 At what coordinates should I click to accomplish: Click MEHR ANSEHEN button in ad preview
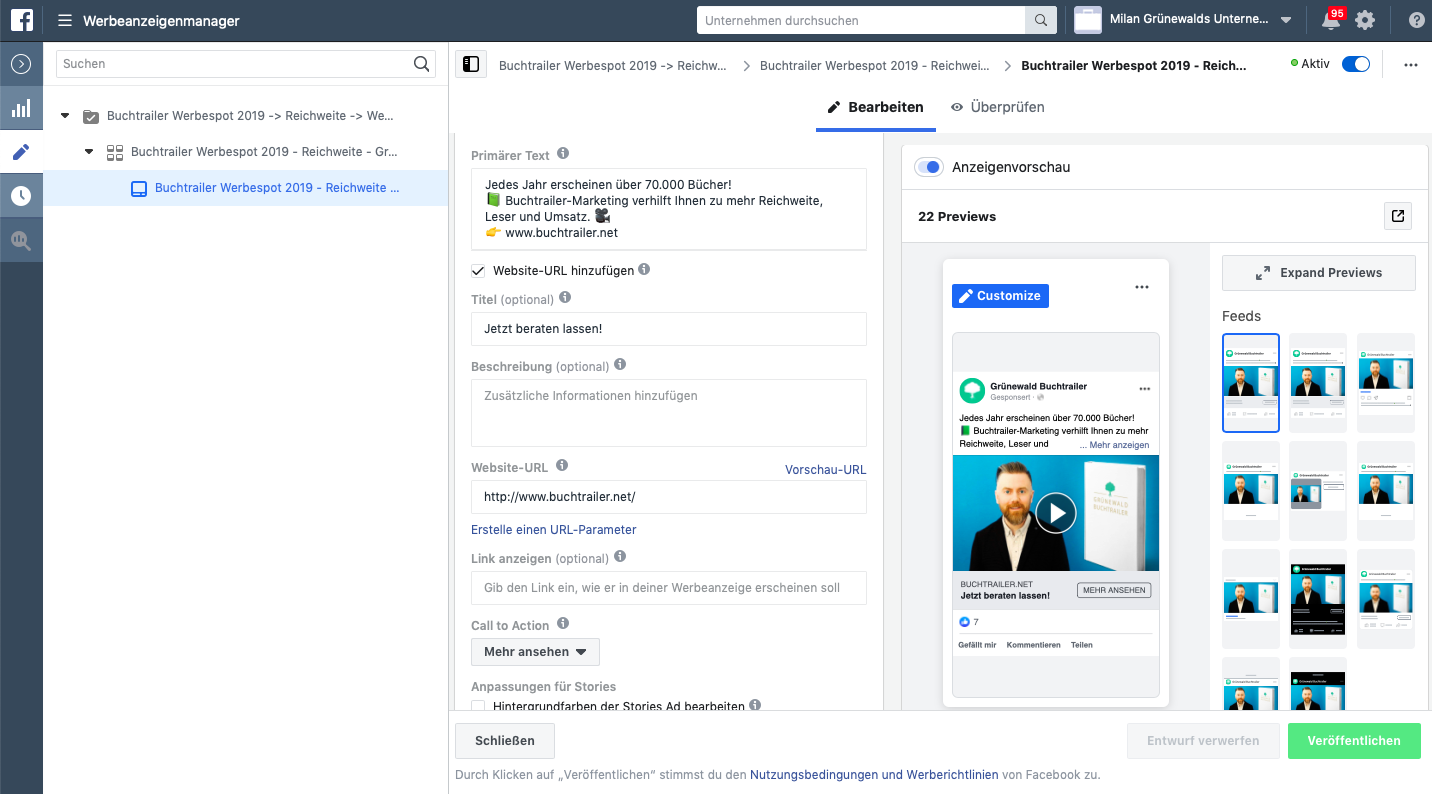point(1114,590)
